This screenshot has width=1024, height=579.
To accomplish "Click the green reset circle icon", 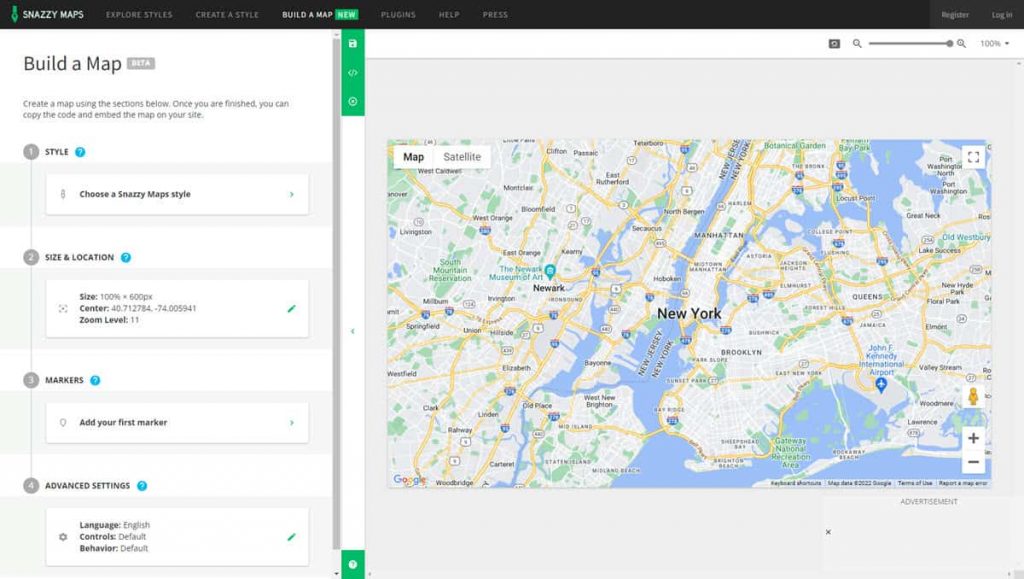I will point(353,101).
